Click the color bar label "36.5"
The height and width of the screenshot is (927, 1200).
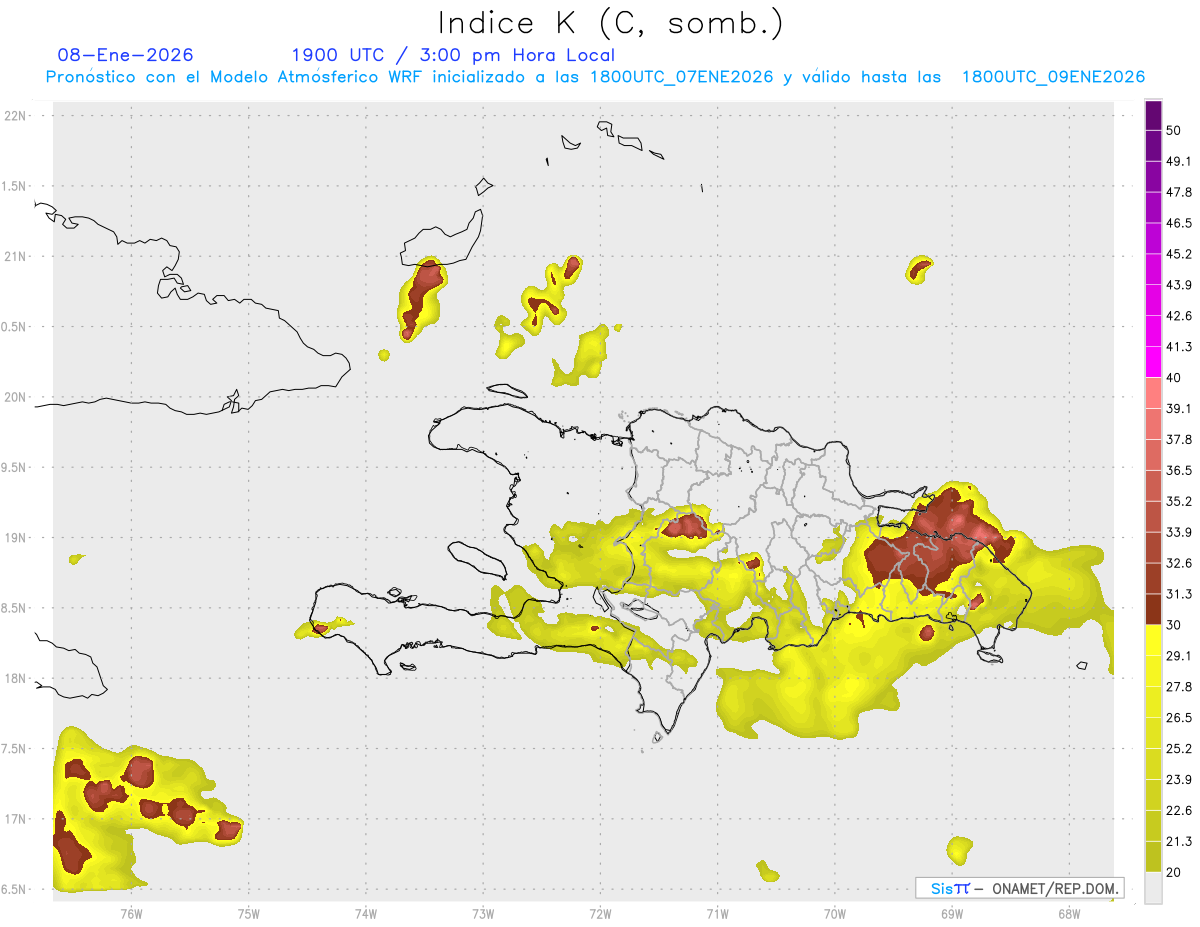coord(1179,470)
